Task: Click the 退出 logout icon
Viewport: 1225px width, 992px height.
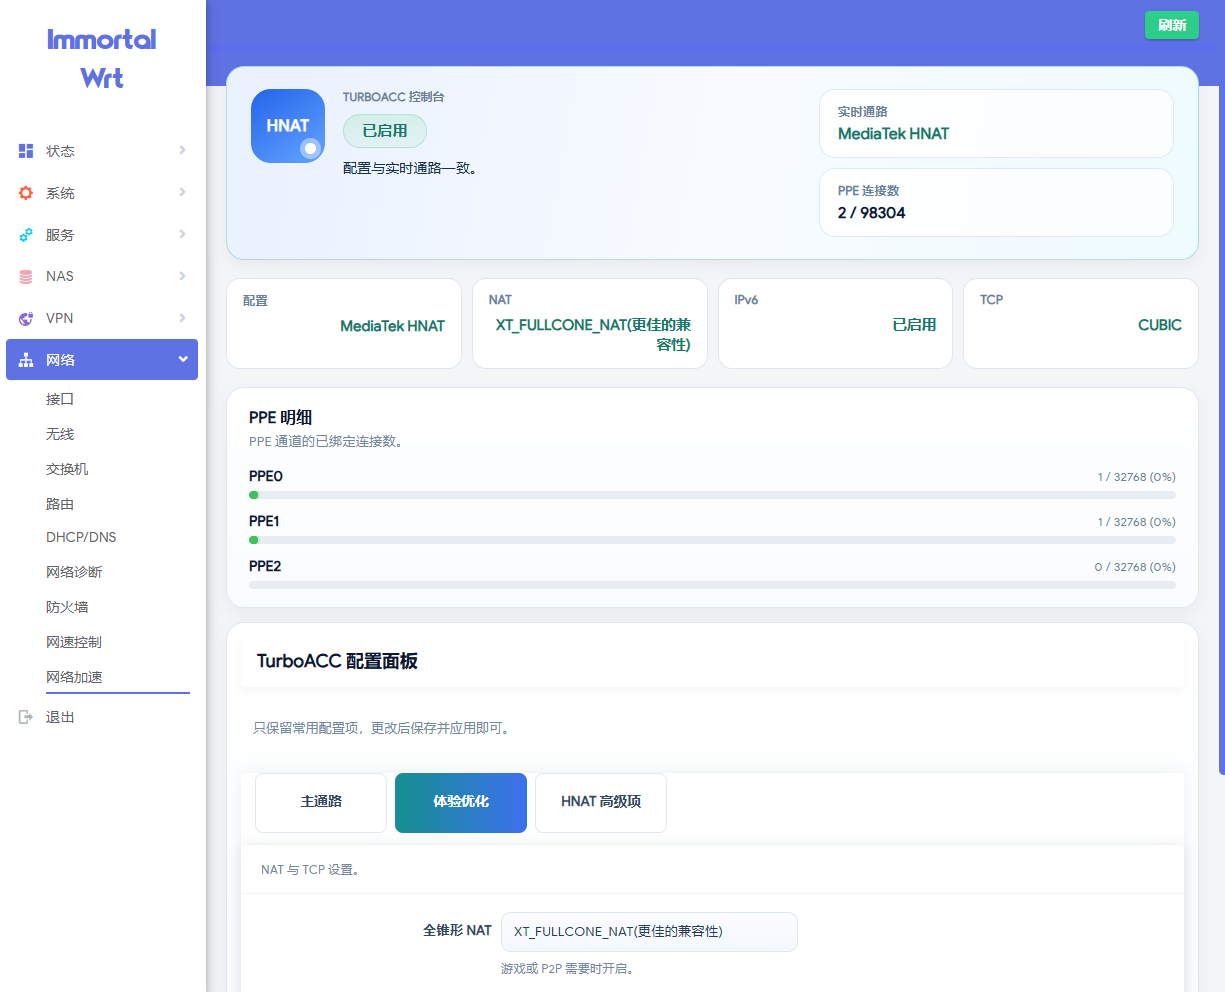Action: click(x=26, y=717)
